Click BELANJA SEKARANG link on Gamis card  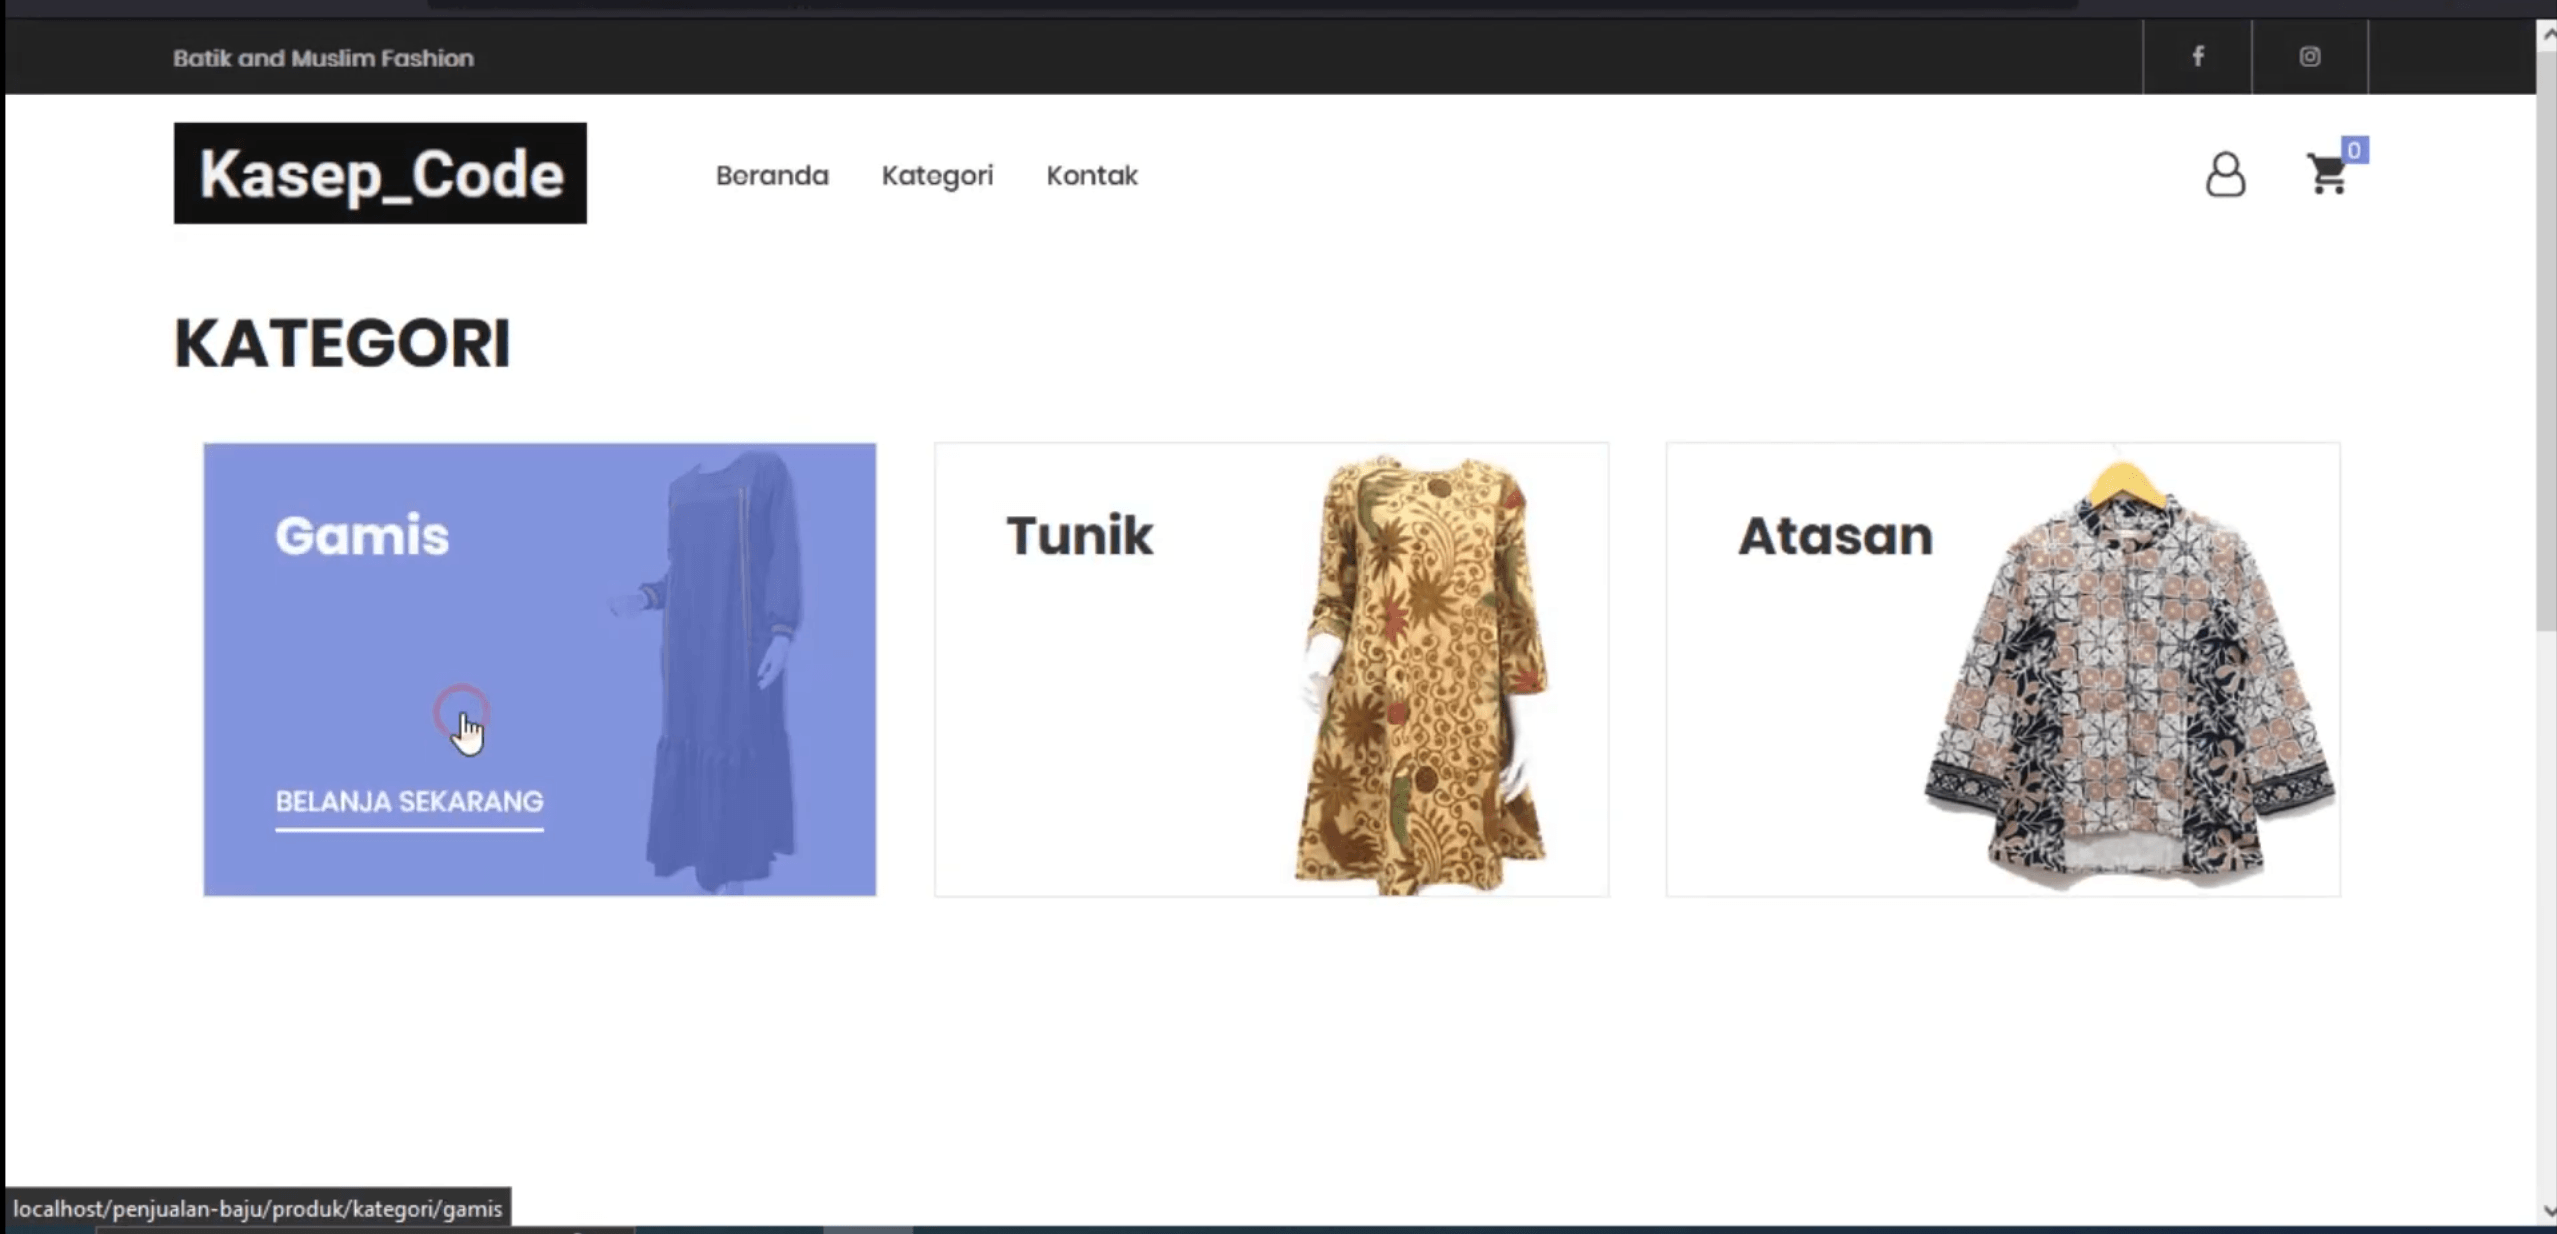pos(409,802)
